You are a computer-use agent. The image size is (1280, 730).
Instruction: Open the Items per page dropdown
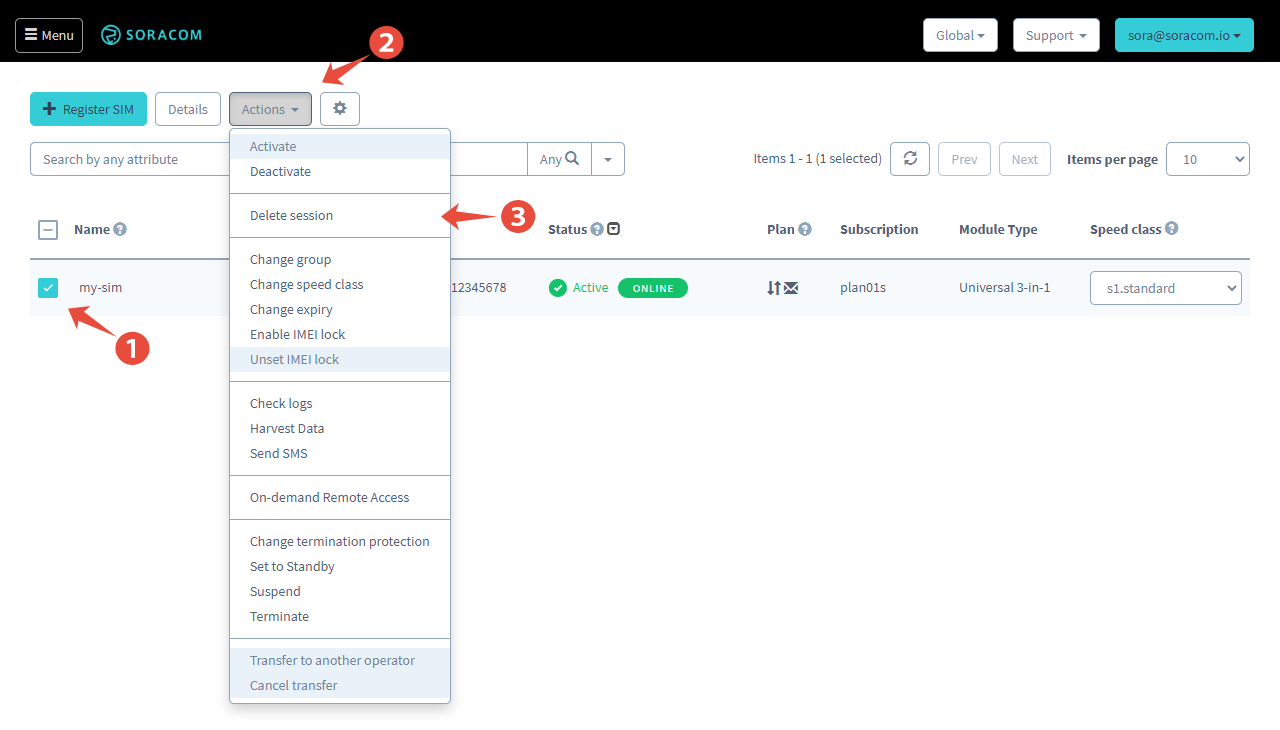1207,159
